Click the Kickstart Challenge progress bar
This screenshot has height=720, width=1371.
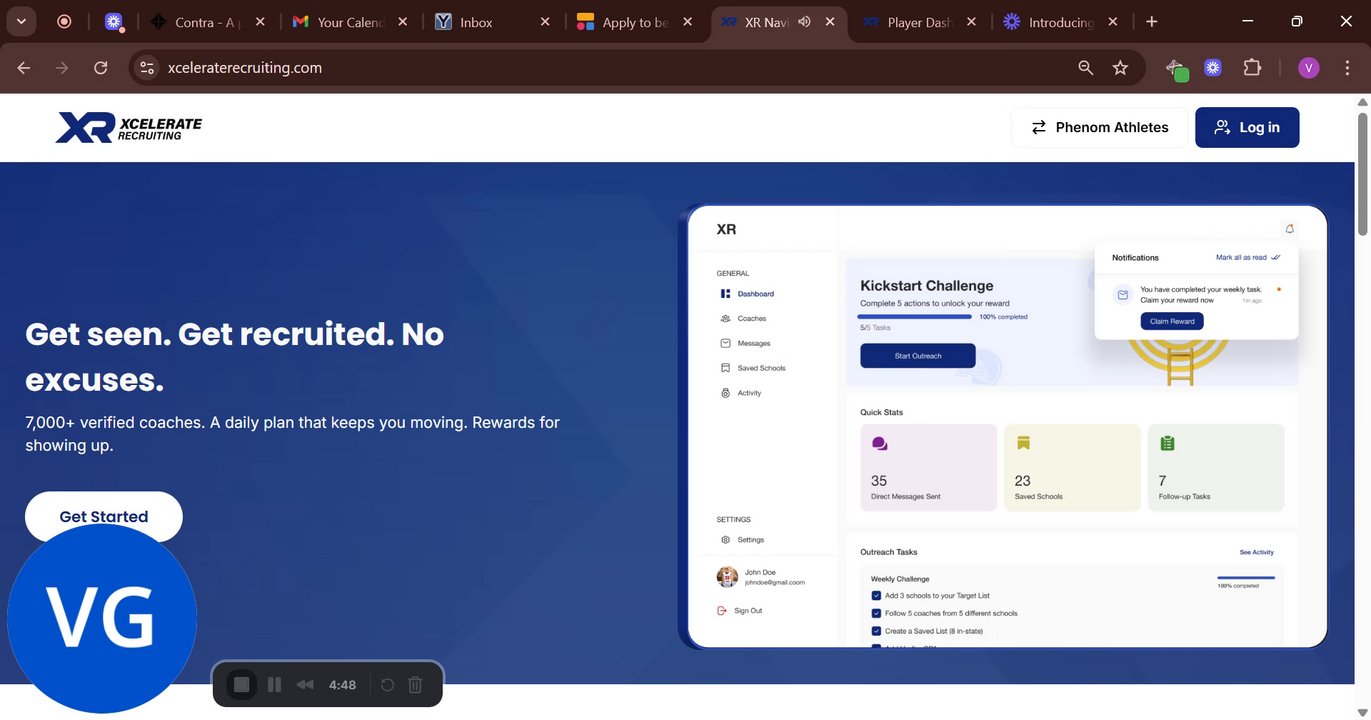(x=916, y=316)
